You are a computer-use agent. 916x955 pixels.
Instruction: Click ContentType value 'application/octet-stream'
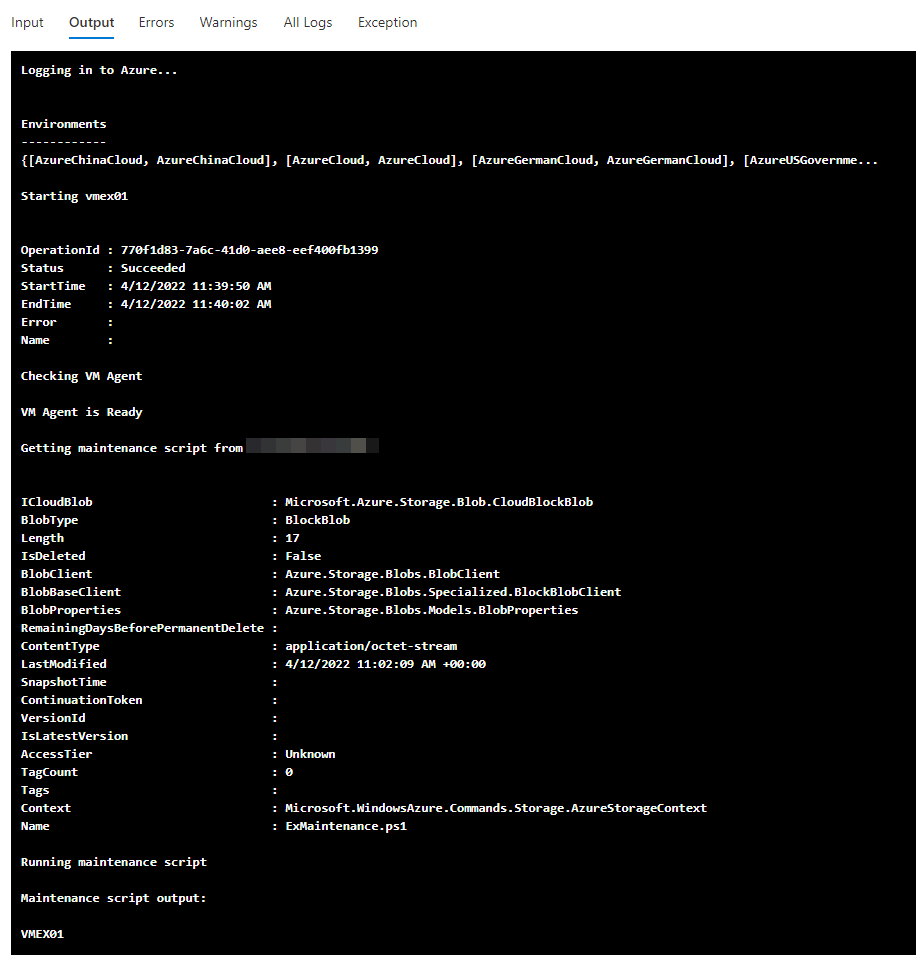pyautogui.click(x=371, y=646)
